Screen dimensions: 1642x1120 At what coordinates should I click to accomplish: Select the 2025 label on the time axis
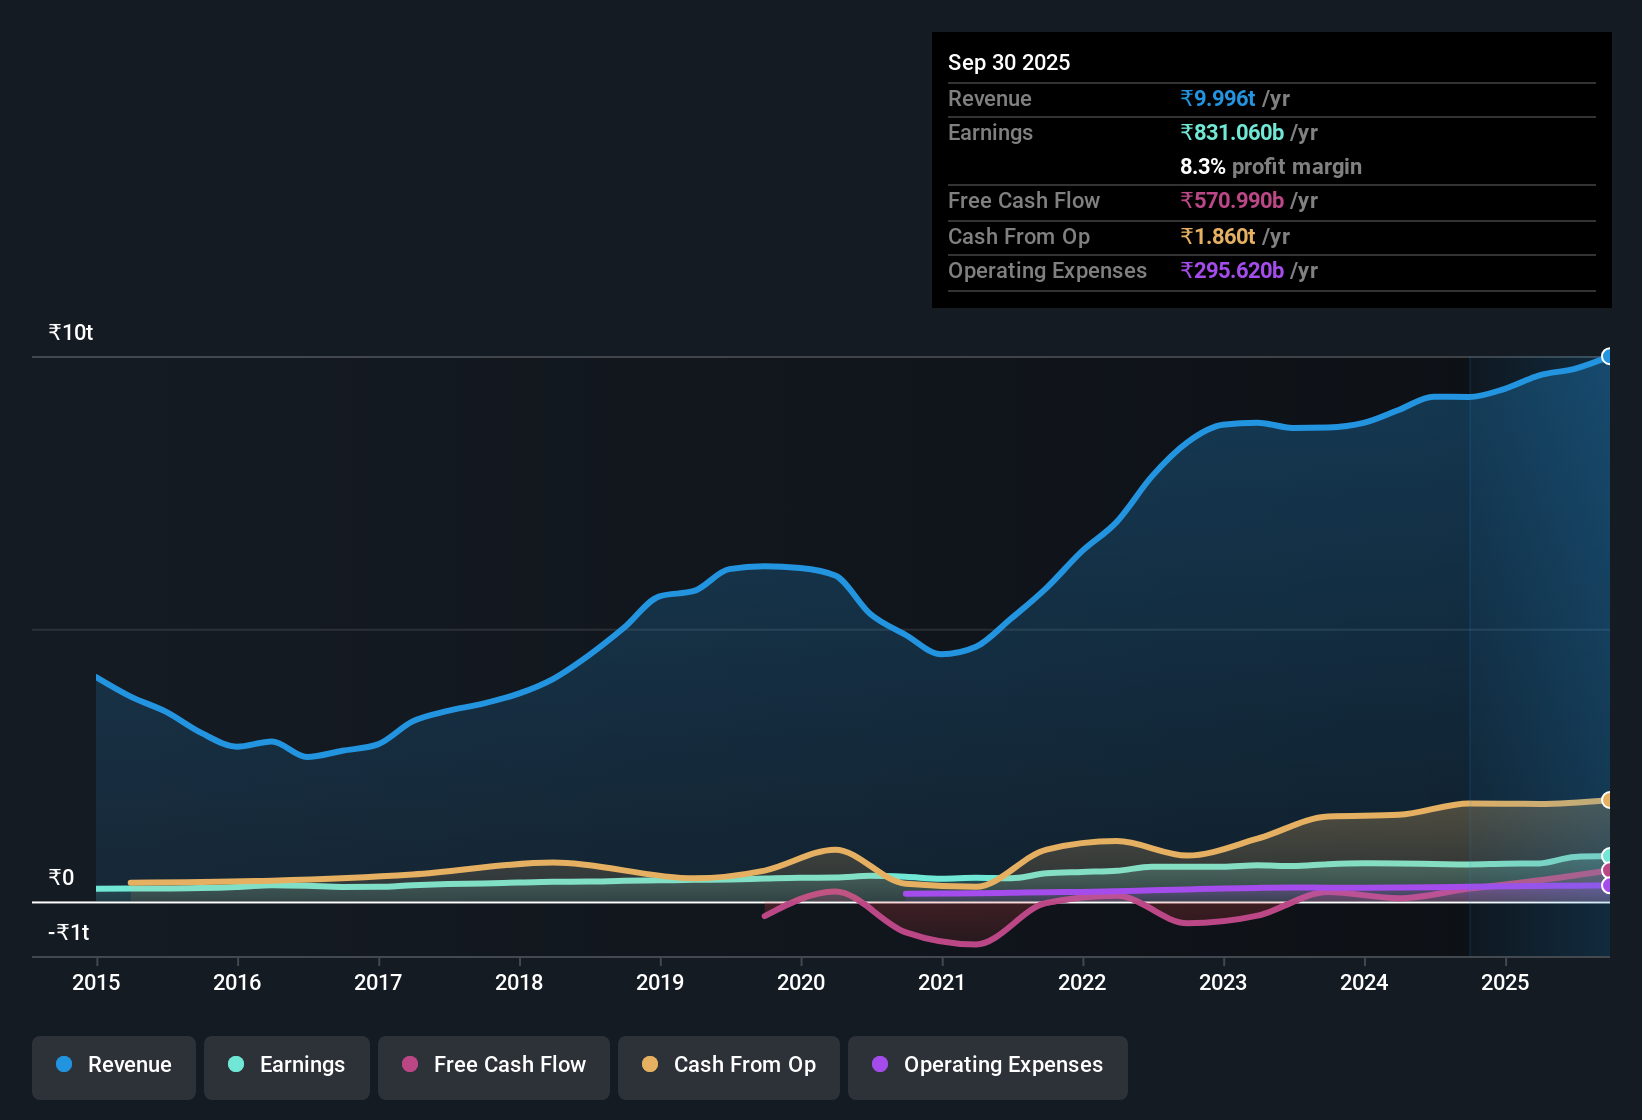(1506, 983)
